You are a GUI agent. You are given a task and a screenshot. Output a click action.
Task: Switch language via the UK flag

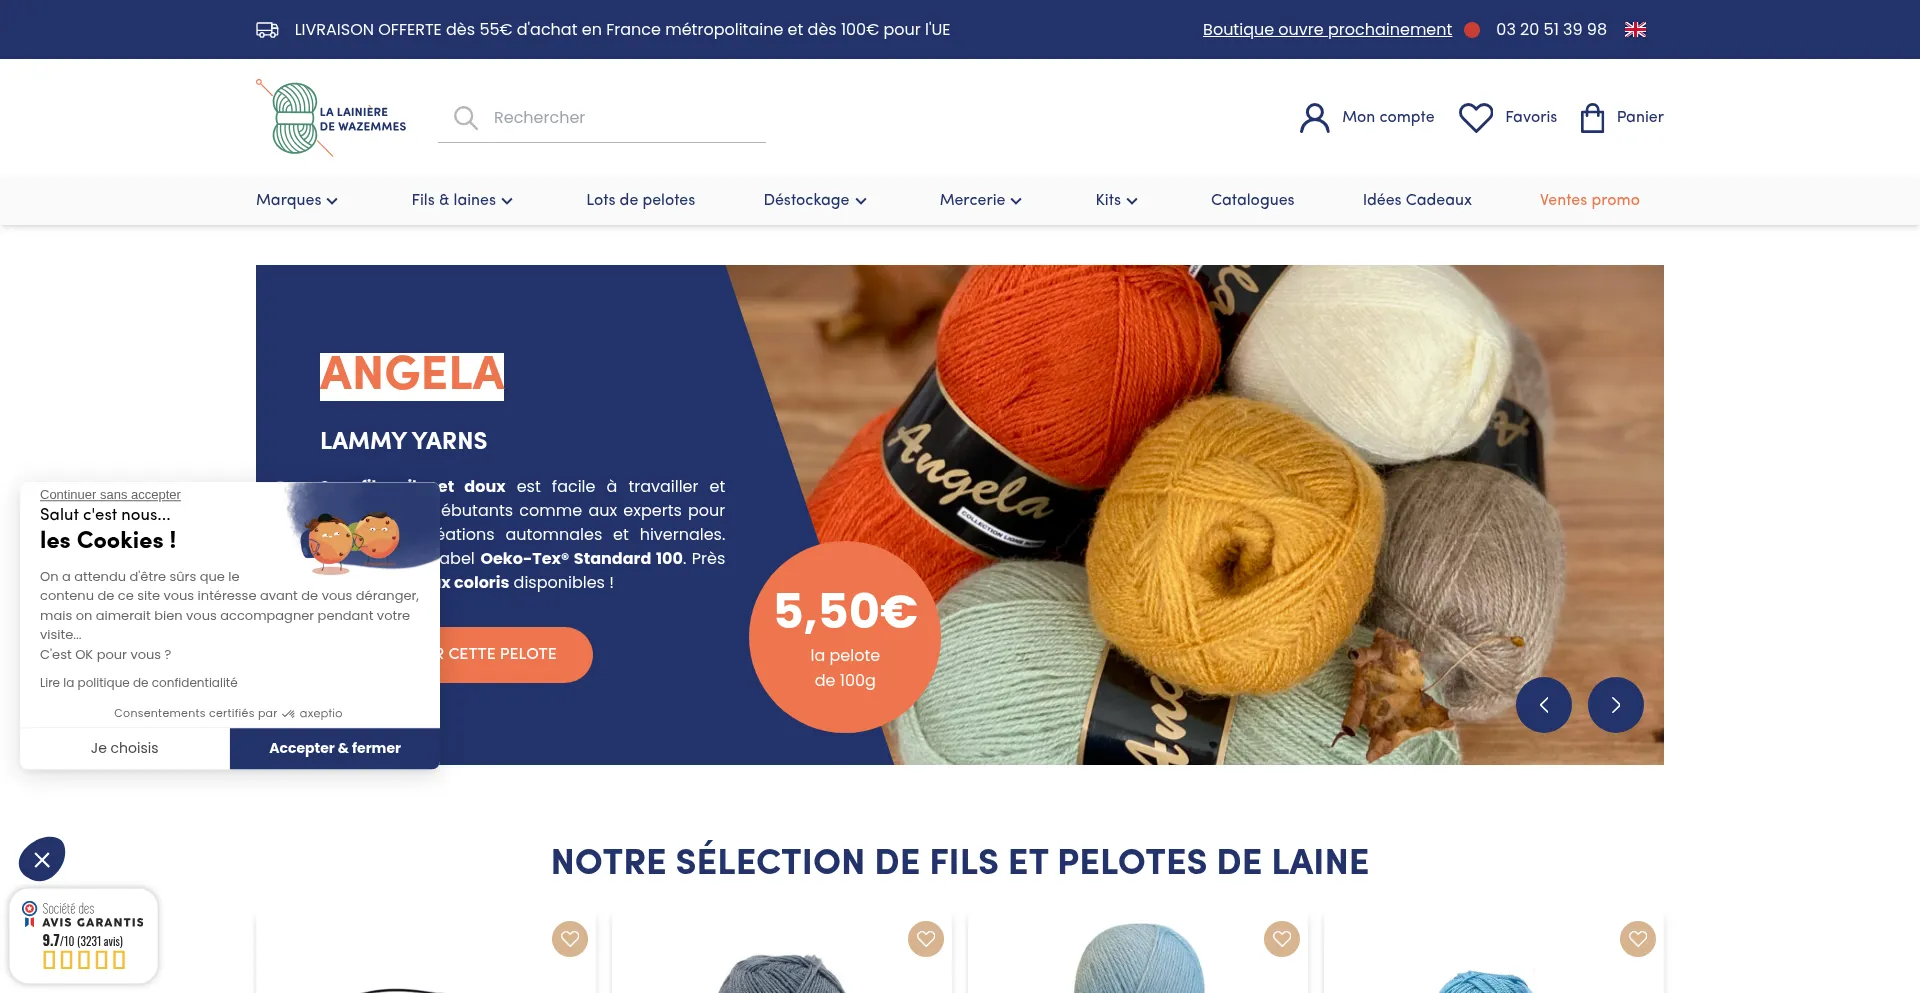[x=1635, y=30]
